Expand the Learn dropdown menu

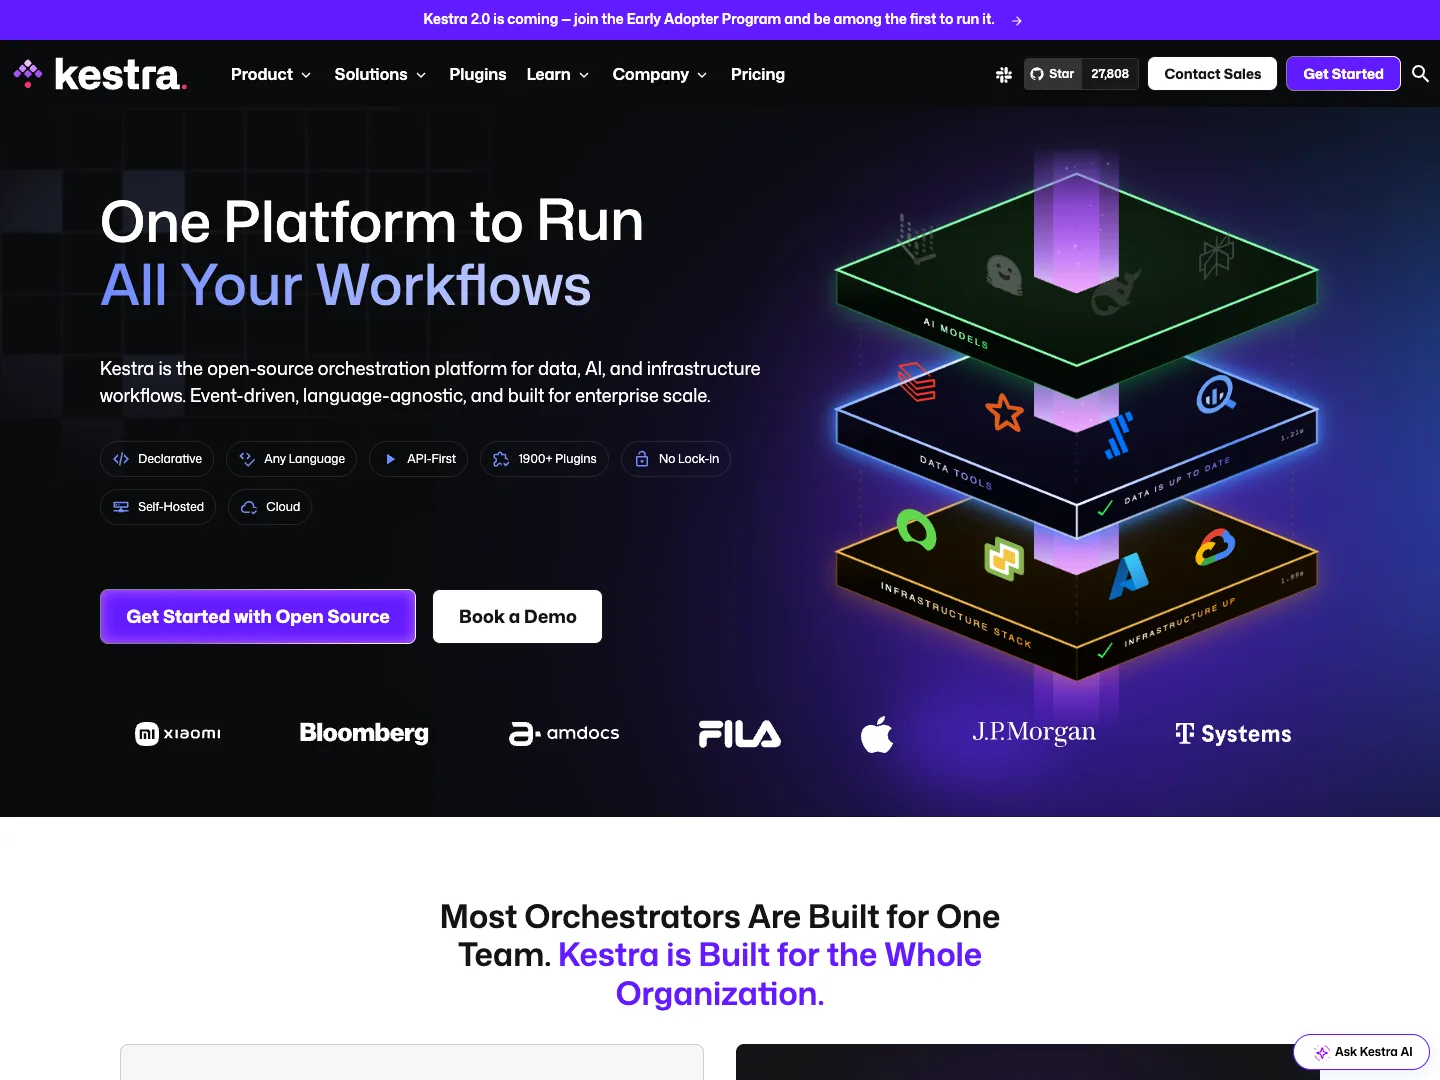click(x=558, y=74)
